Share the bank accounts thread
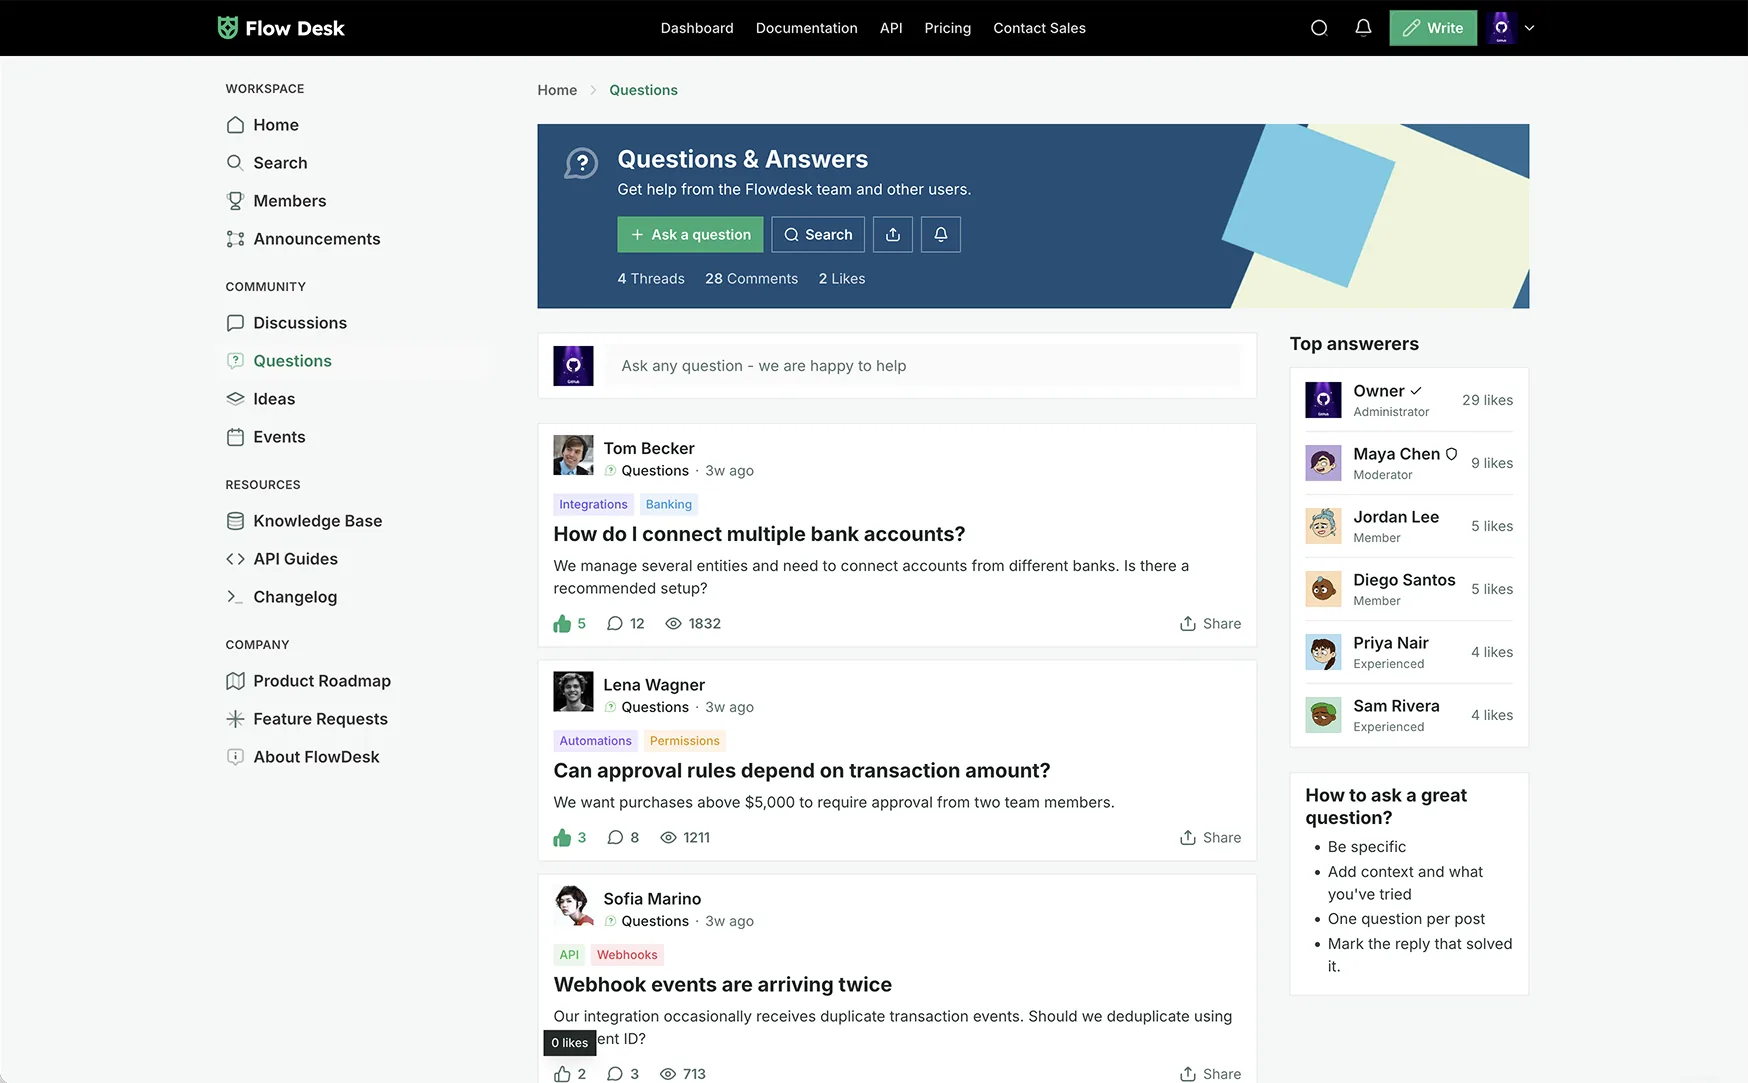The width and height of the screenshot is (1748, 1083). [x=1210, y=624]
